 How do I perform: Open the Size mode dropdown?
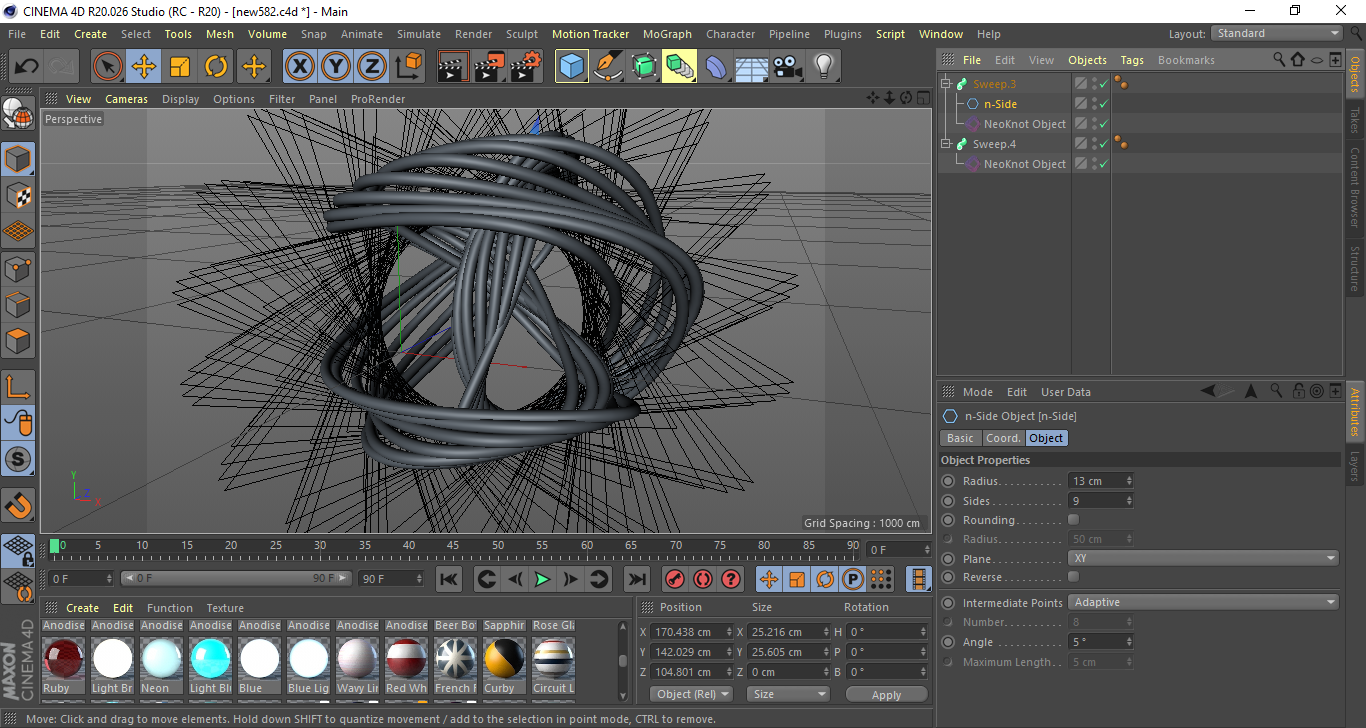pyautogui.click(x=789, y=694)
